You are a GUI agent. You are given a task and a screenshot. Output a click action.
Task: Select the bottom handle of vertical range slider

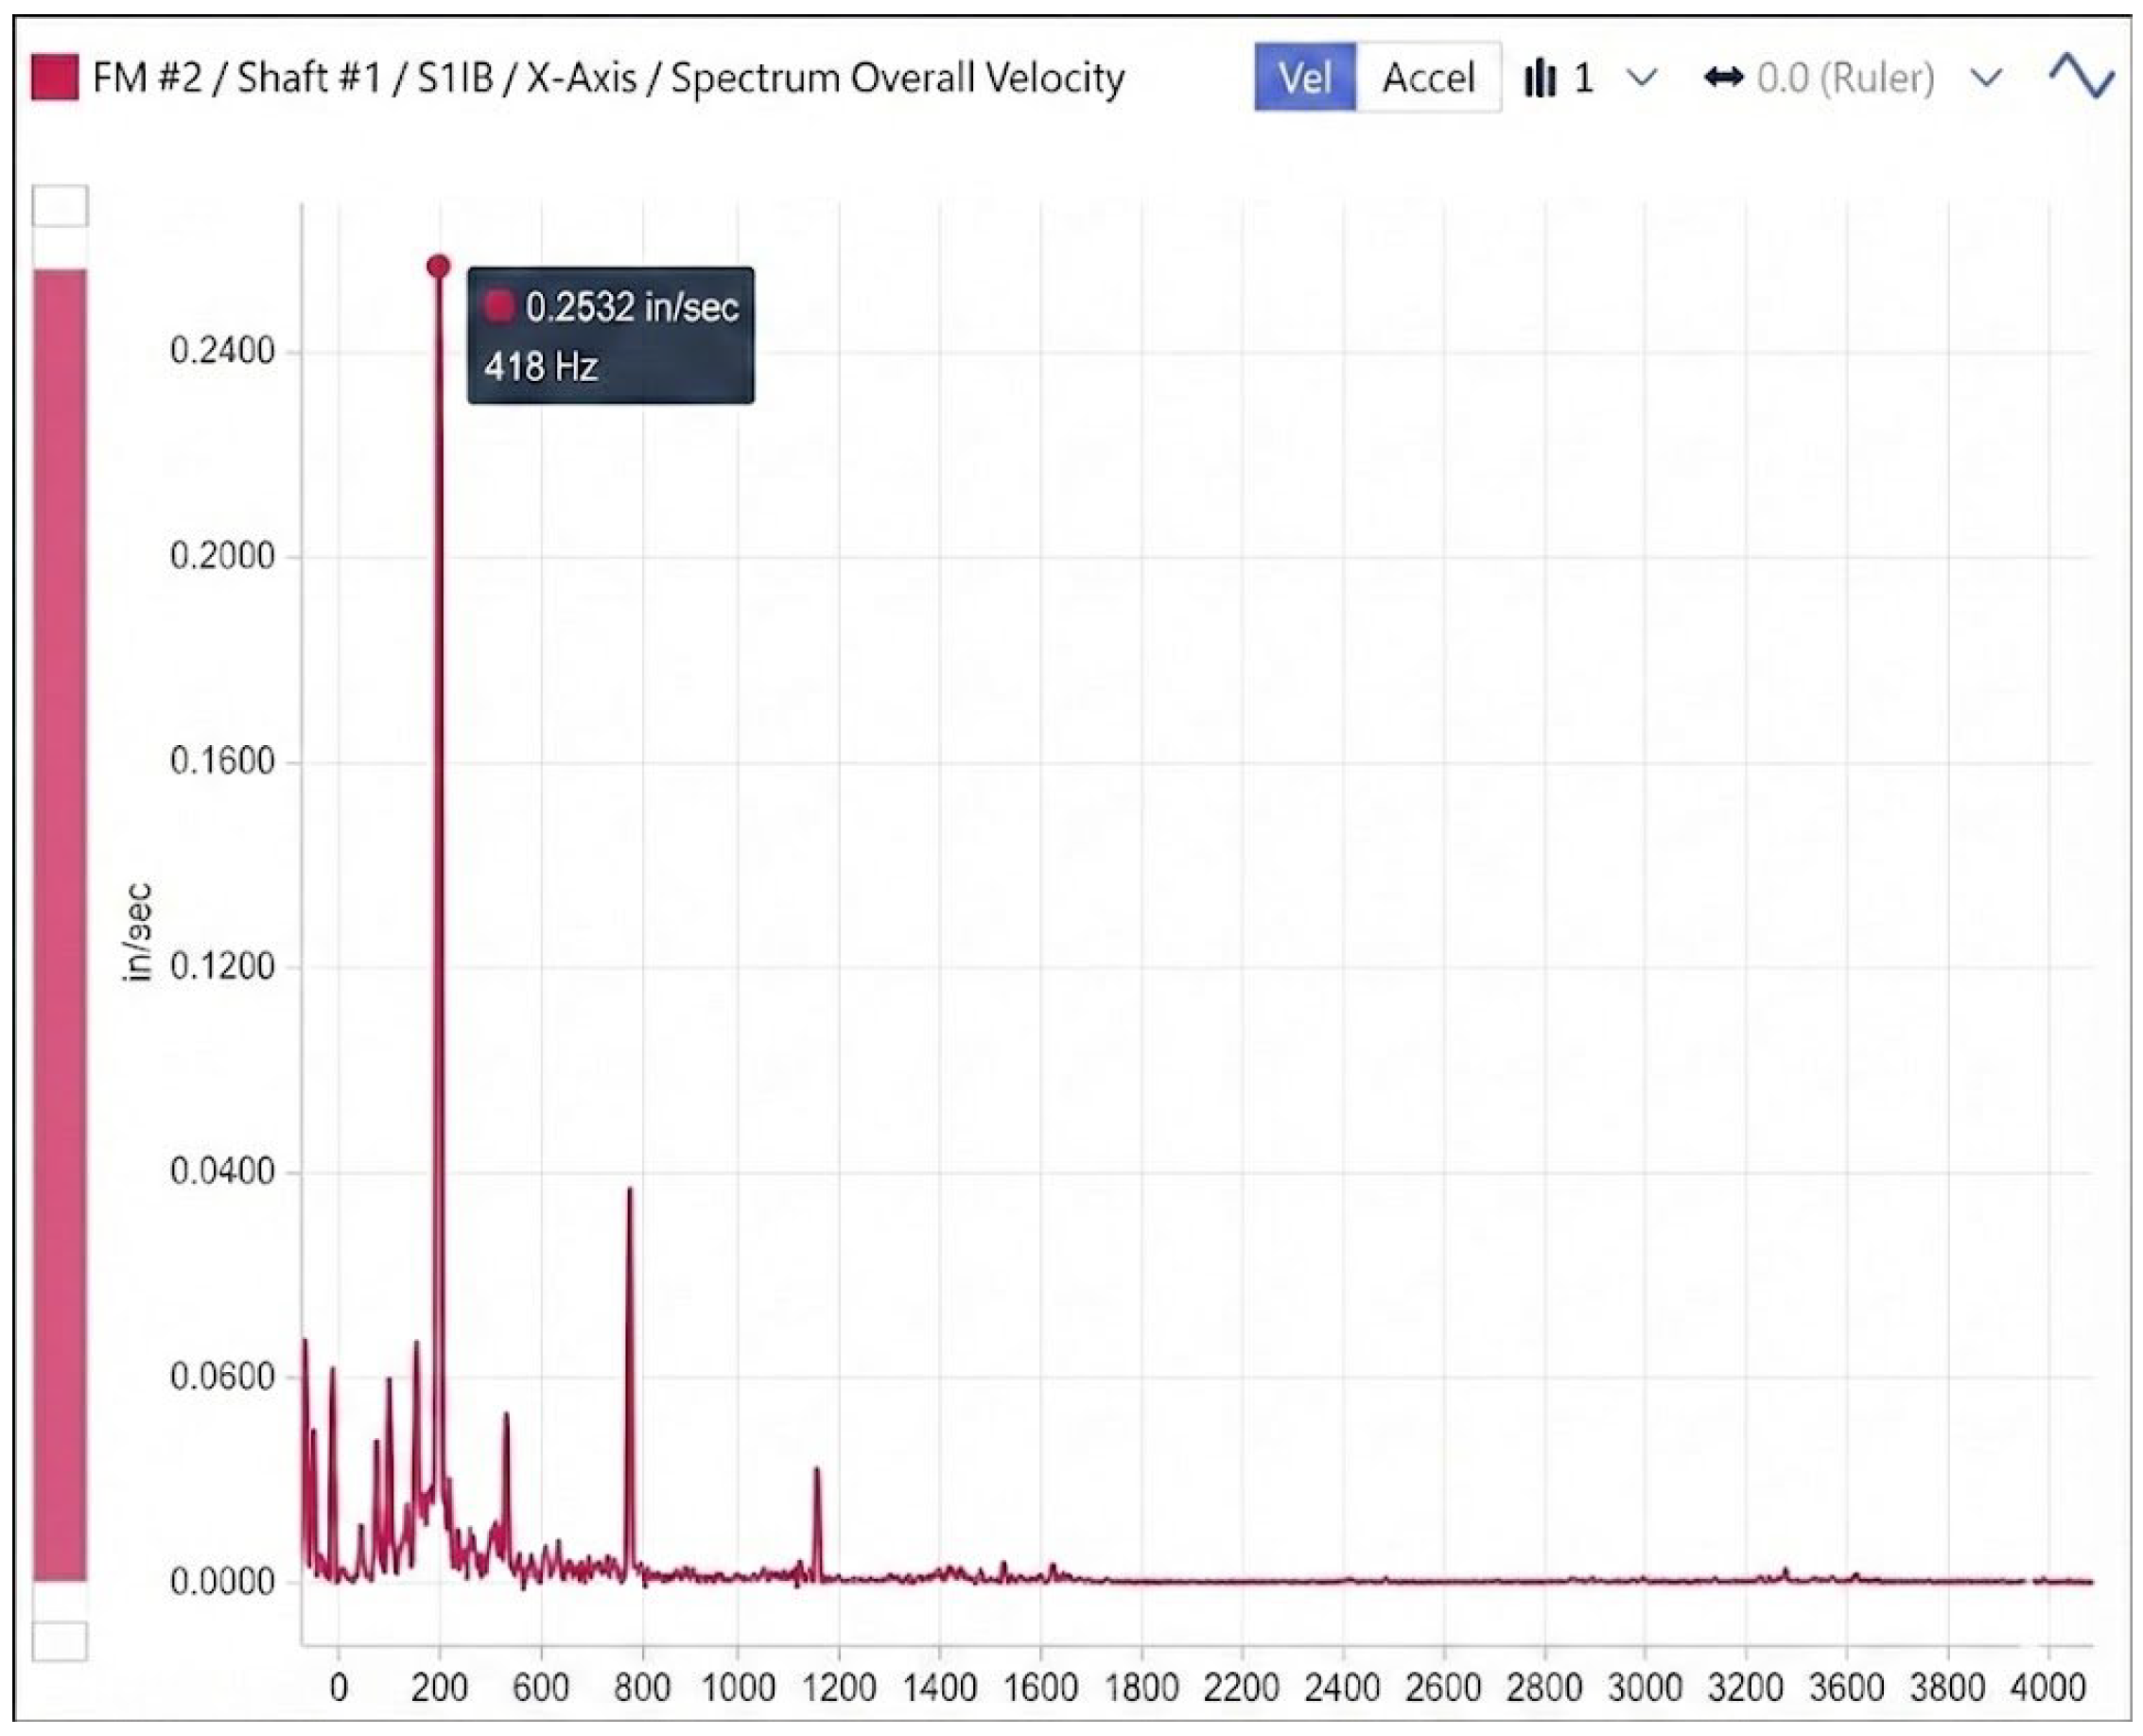pyautogui.click(x=60, y=1641)
